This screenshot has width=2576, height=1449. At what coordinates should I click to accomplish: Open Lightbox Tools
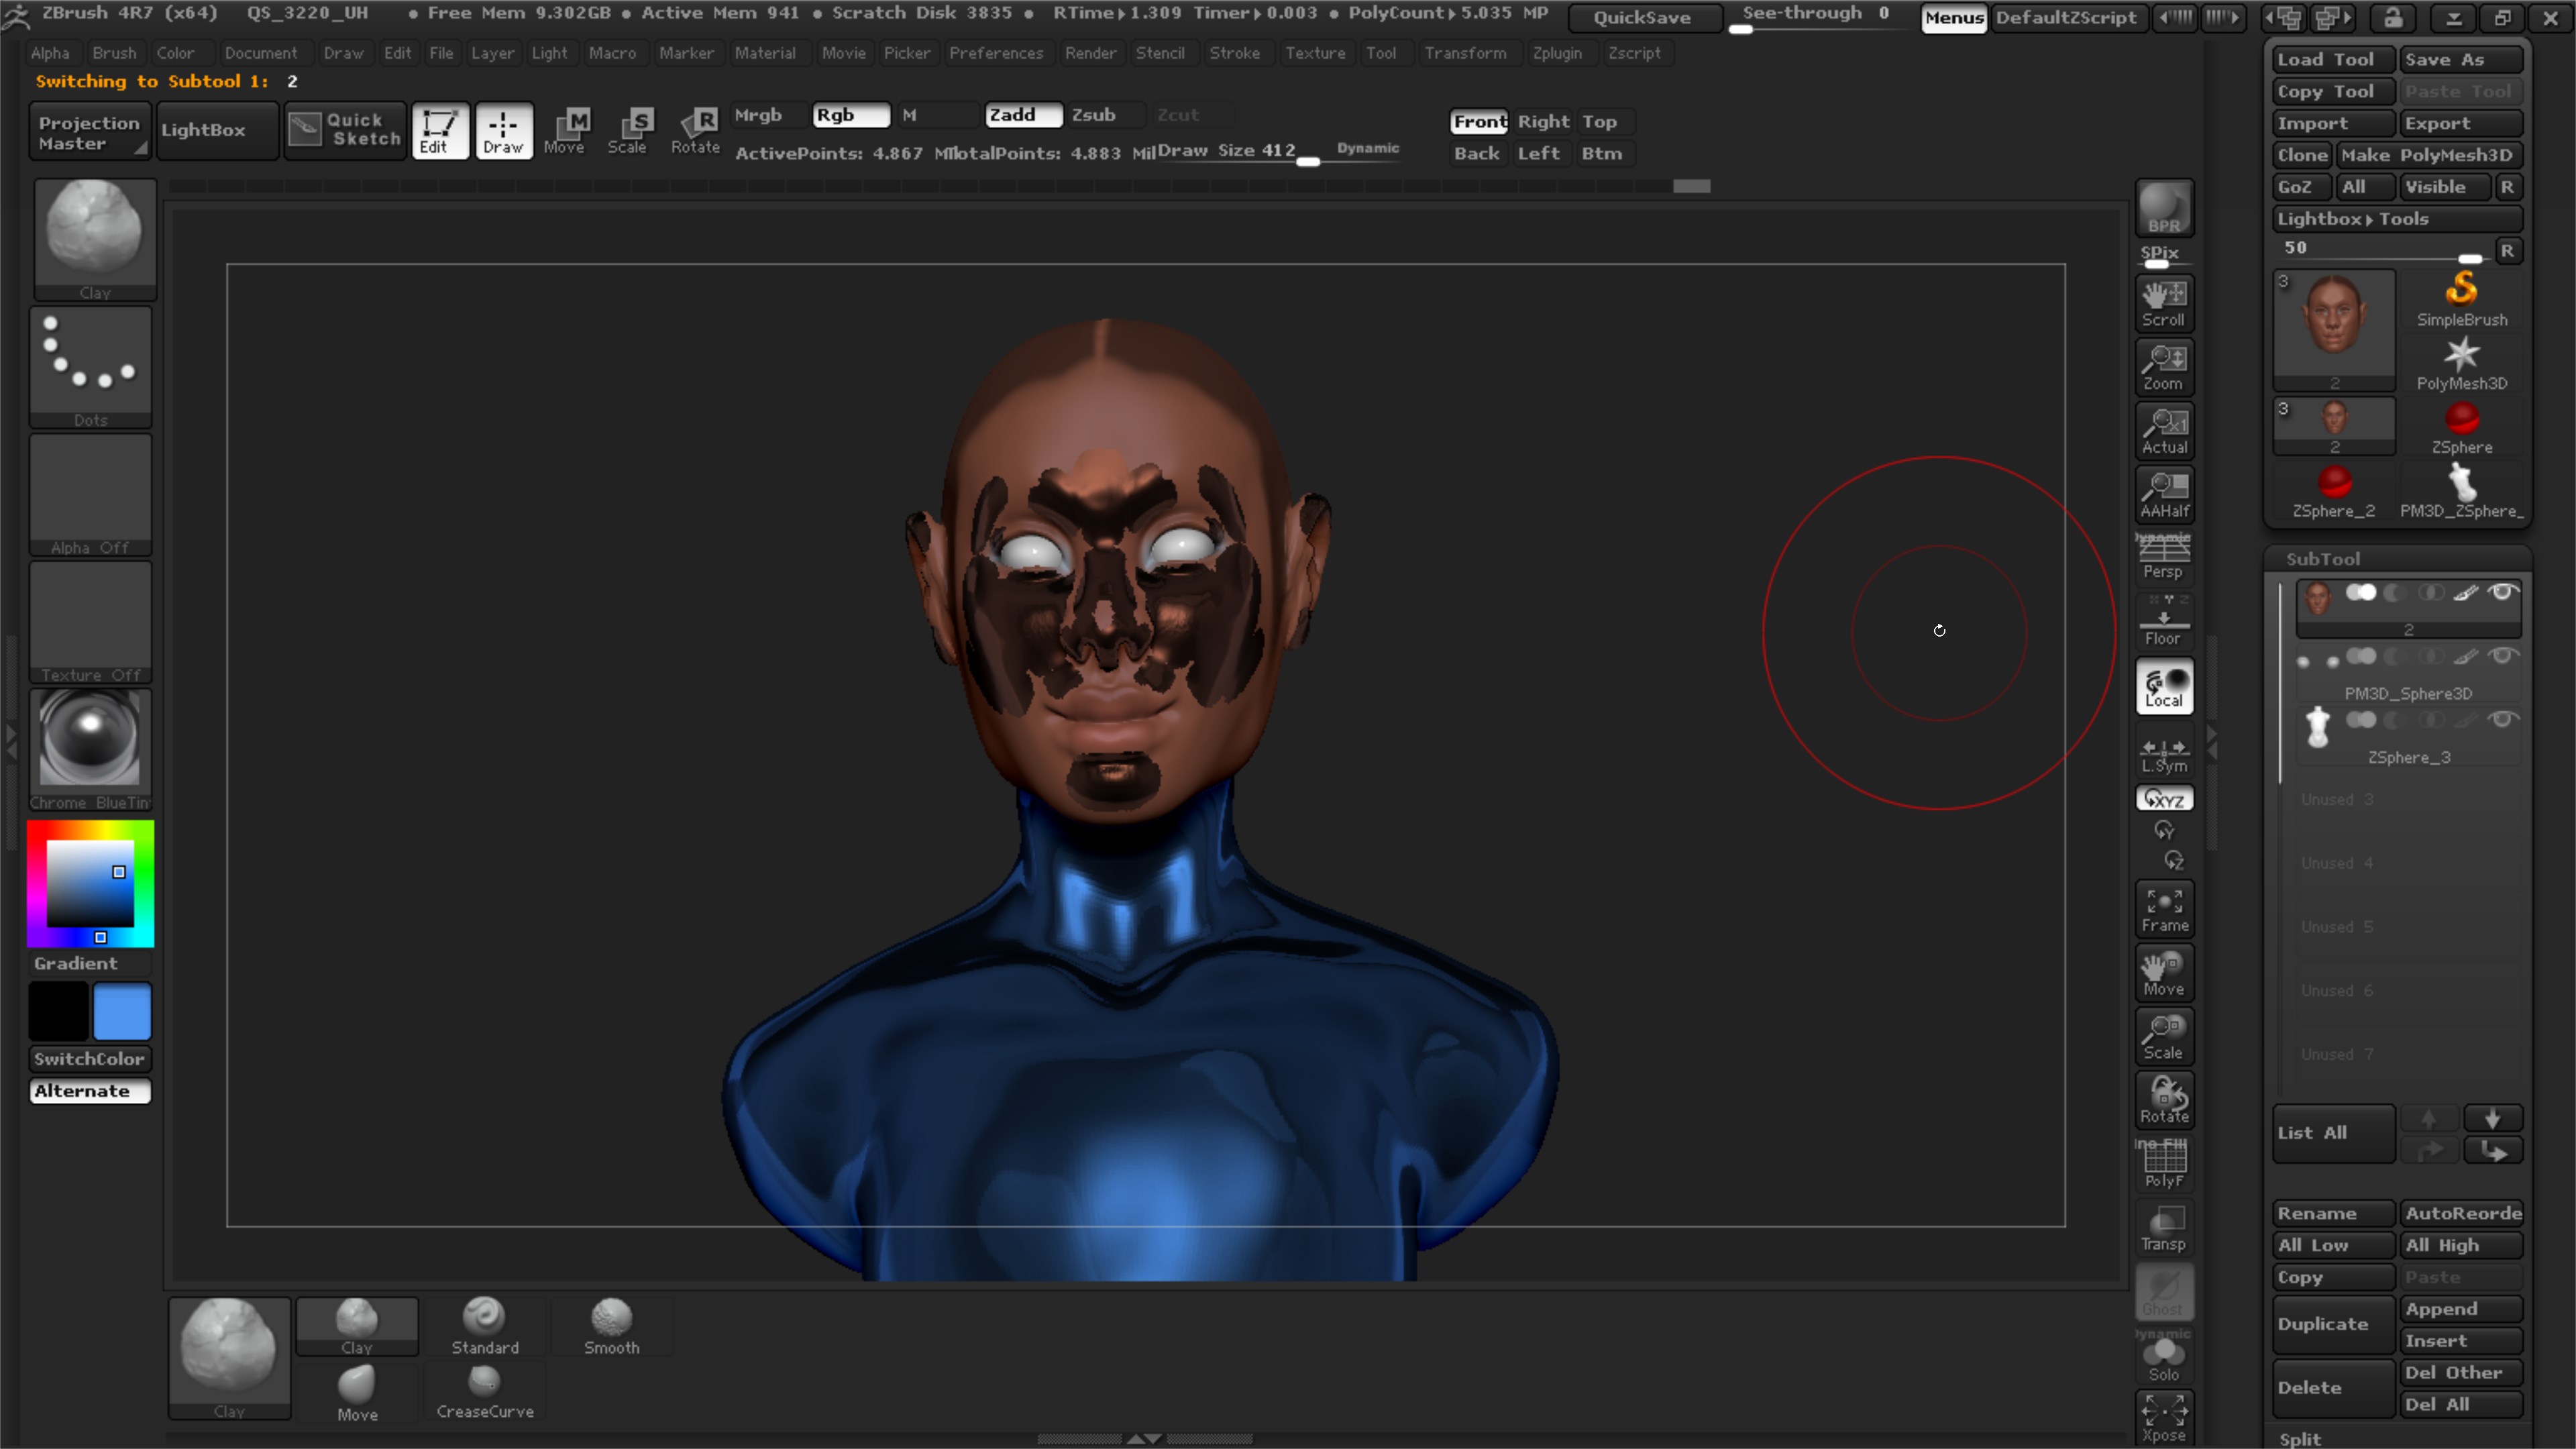(x=2397, y=219)
